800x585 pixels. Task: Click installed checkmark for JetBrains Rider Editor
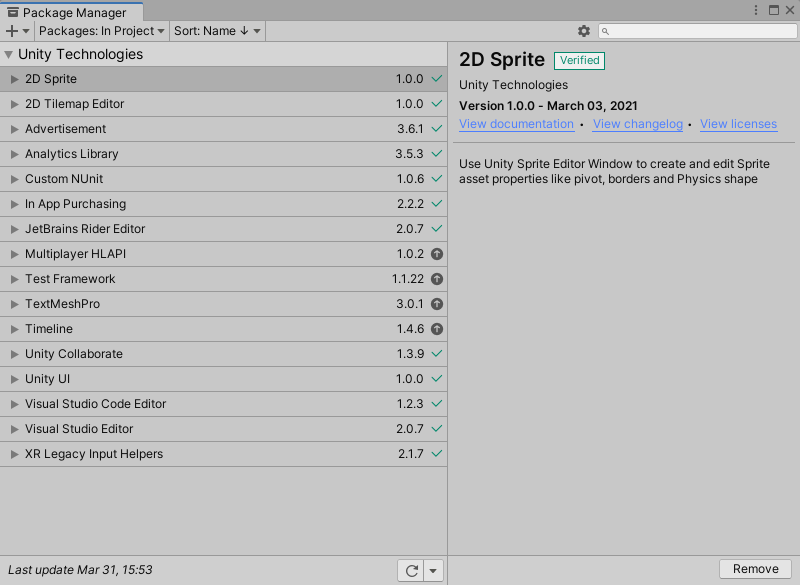[437, 228]
